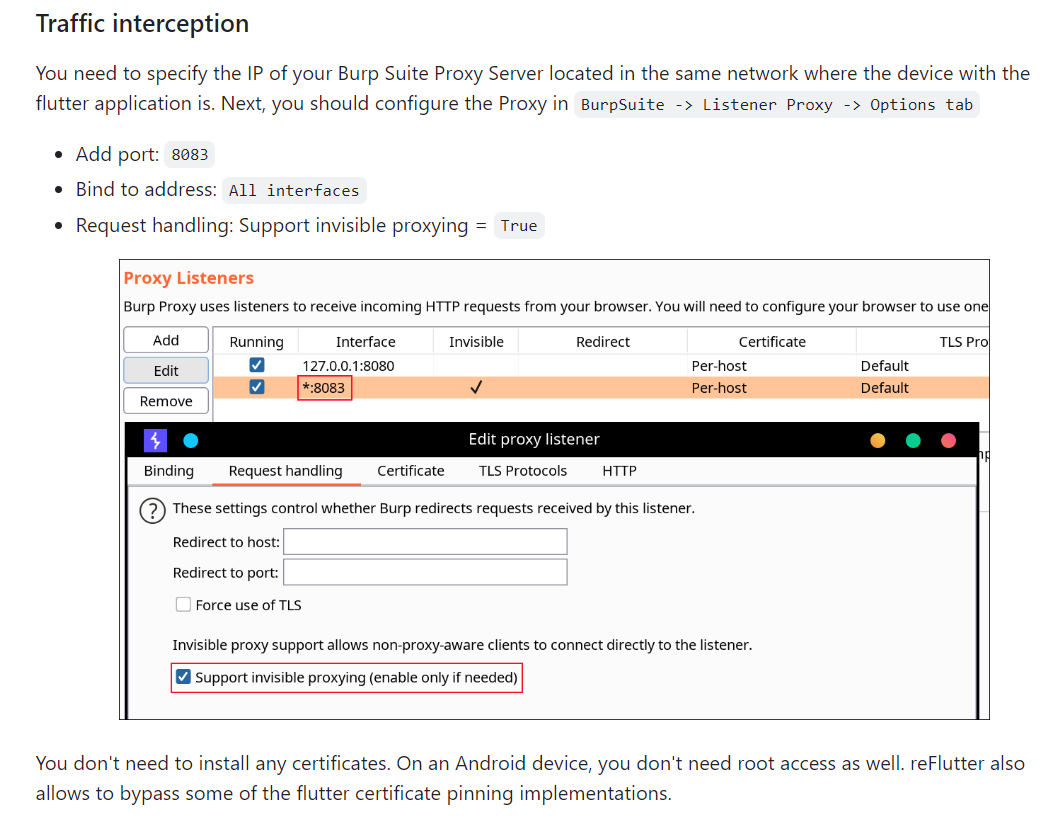This screenshot has width=1053, height=833.
Task: Focus the Redirect to host field
Action: pyautogui.click(x=425, y=542)
